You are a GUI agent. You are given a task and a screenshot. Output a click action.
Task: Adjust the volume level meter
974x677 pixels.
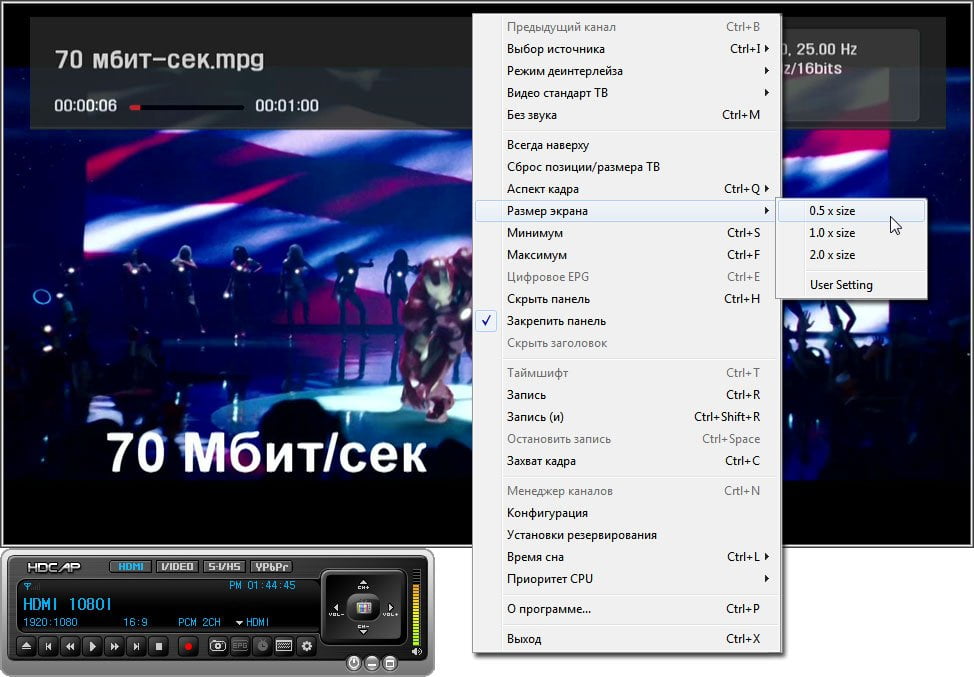tap(416, 608)
